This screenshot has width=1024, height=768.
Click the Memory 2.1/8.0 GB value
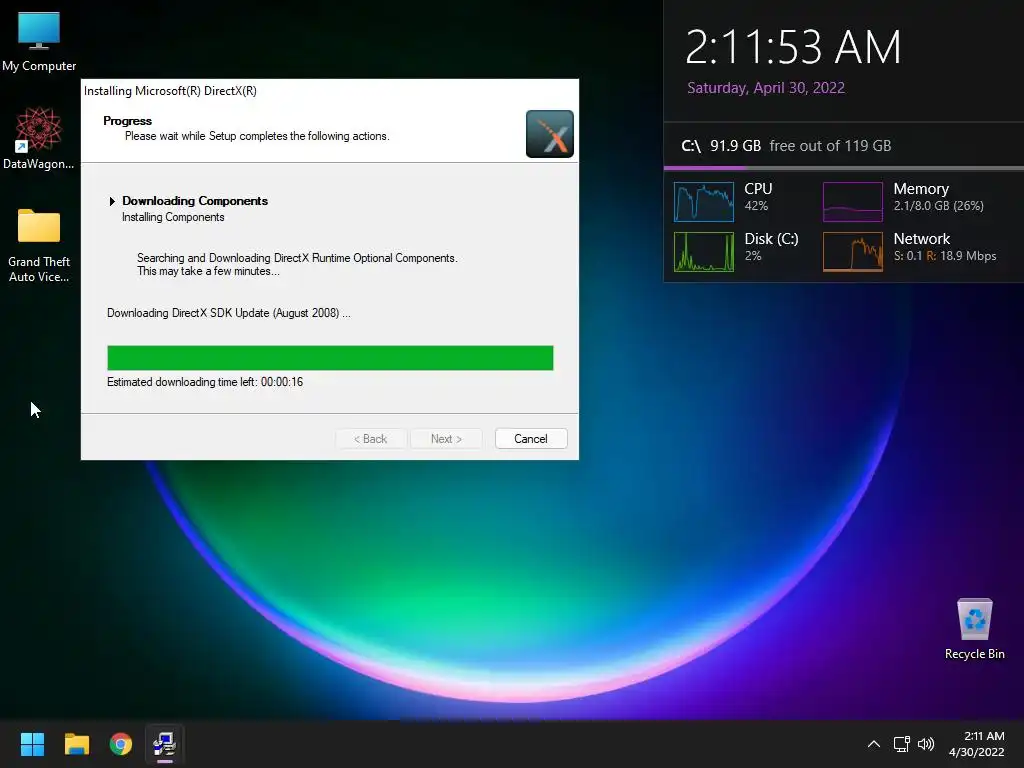938,206
